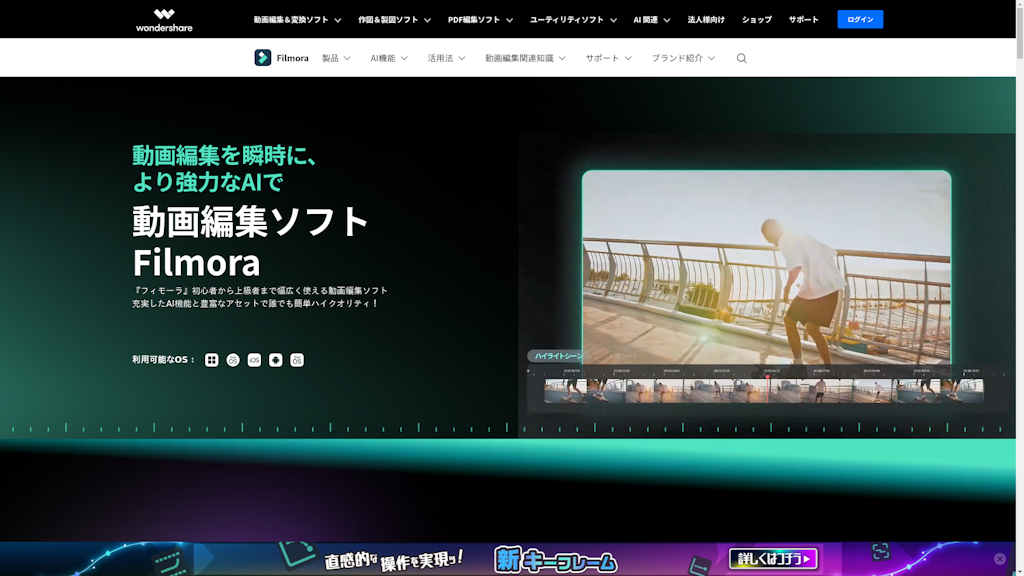Click the Wondershare logo

164,20
